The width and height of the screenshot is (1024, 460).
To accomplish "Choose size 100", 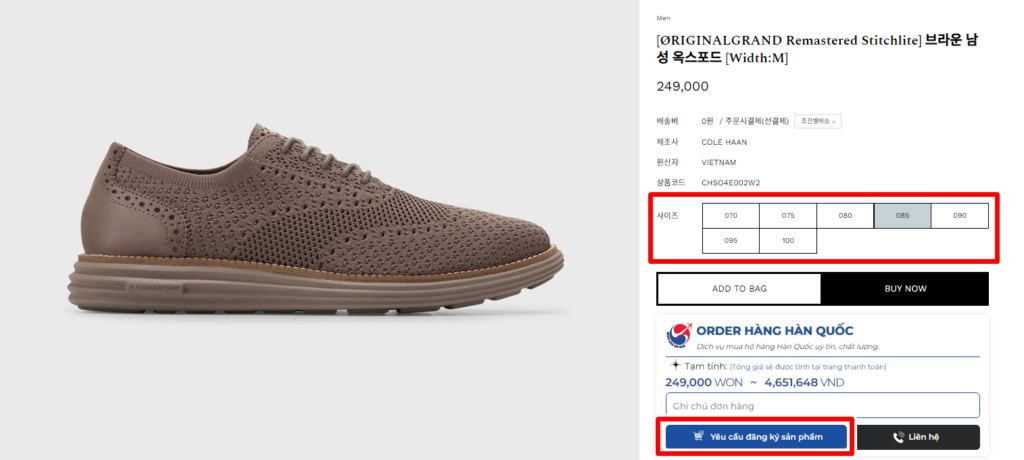I will point(788,241).
